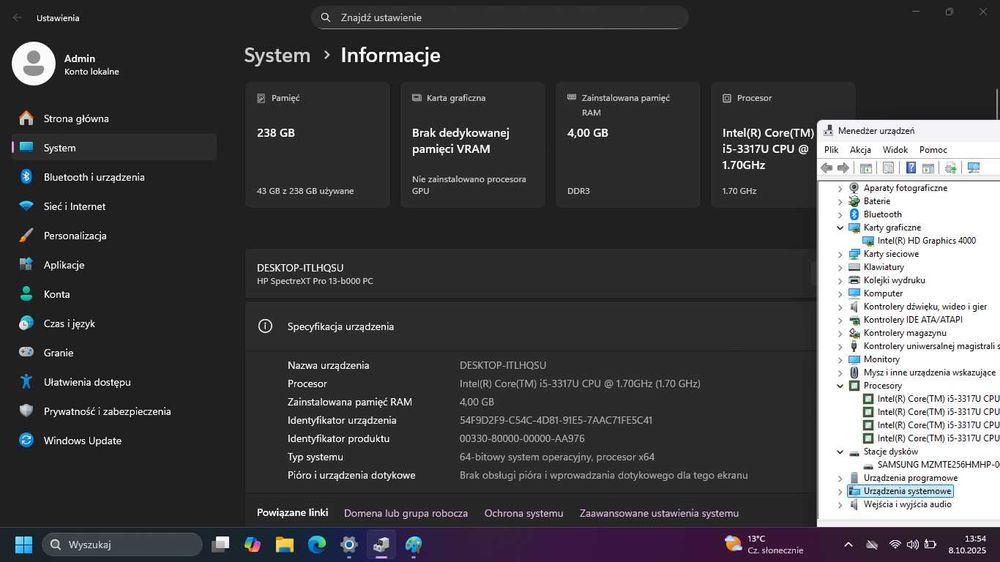
Task: Select Kontrolery IDE ATA/ATAPI item
Action: tap(913, 320)
